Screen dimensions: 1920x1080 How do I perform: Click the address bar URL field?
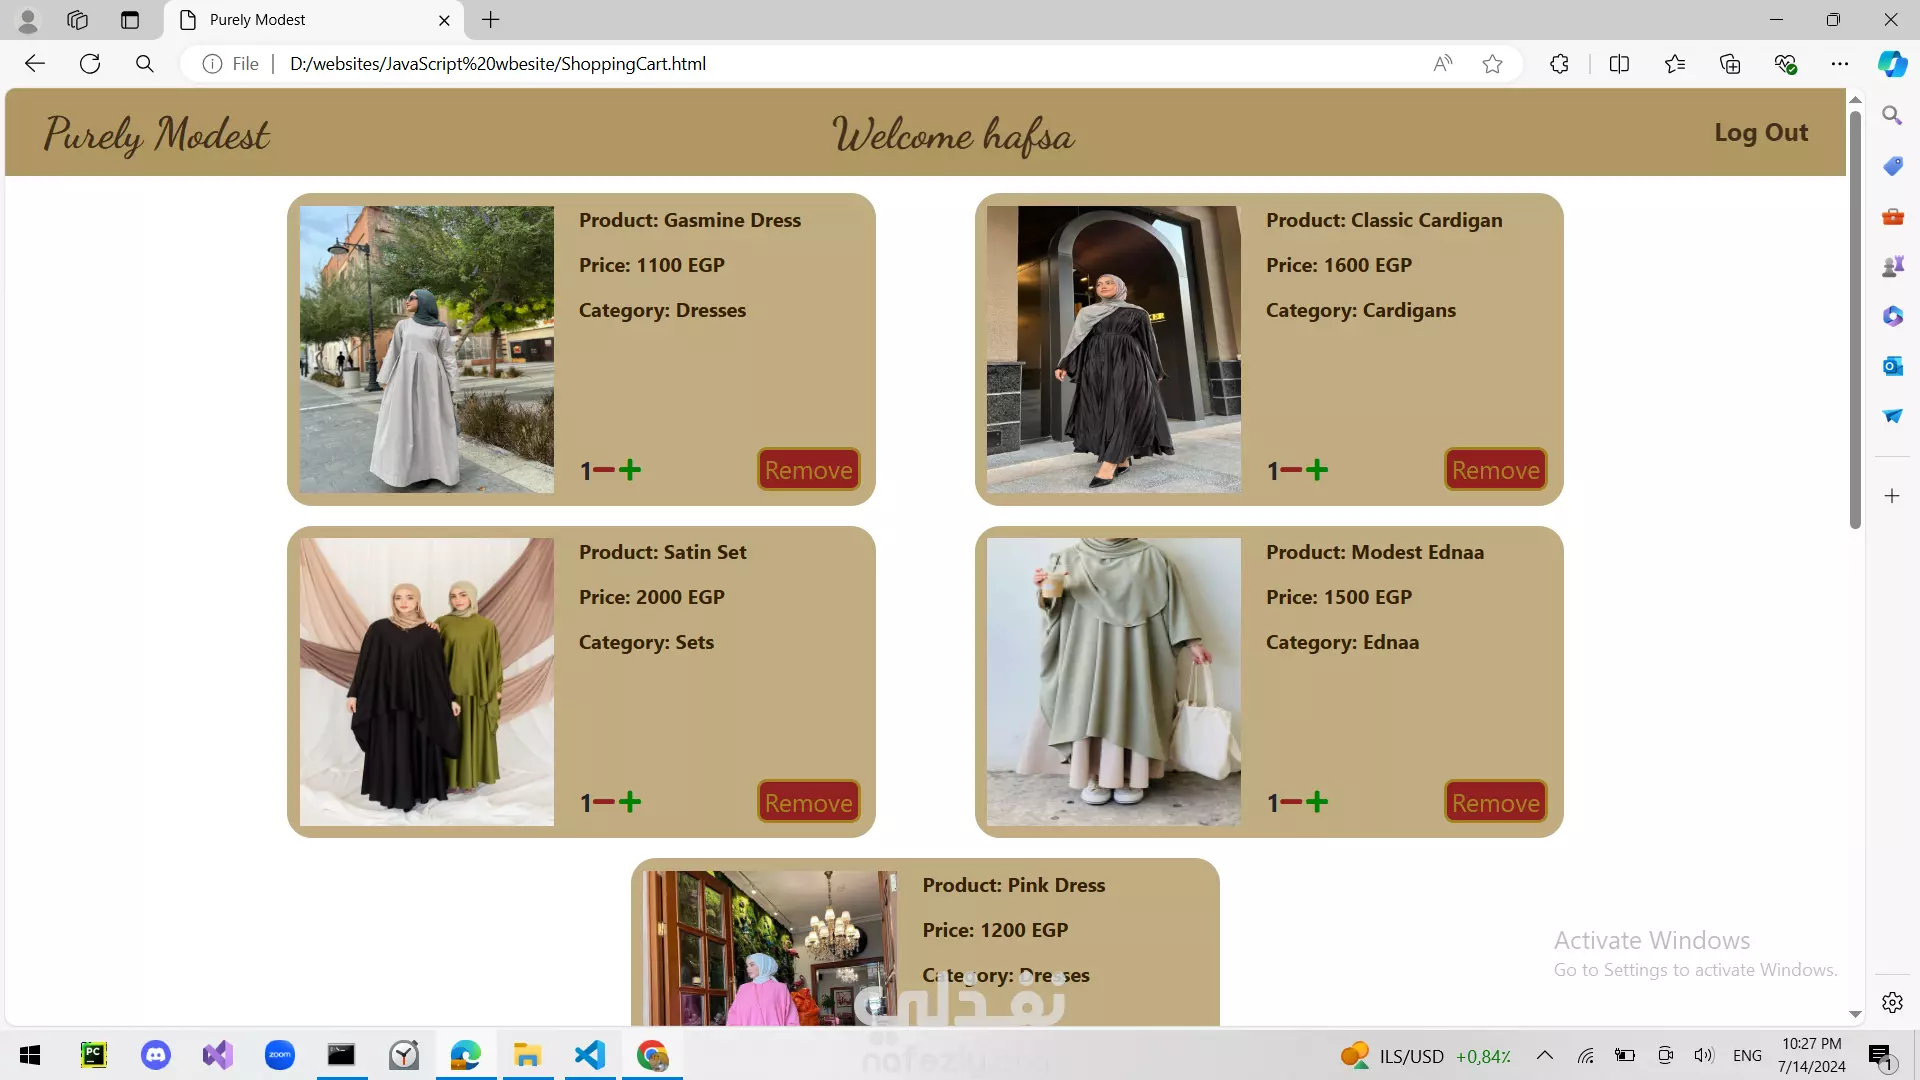tap(800, 64)
